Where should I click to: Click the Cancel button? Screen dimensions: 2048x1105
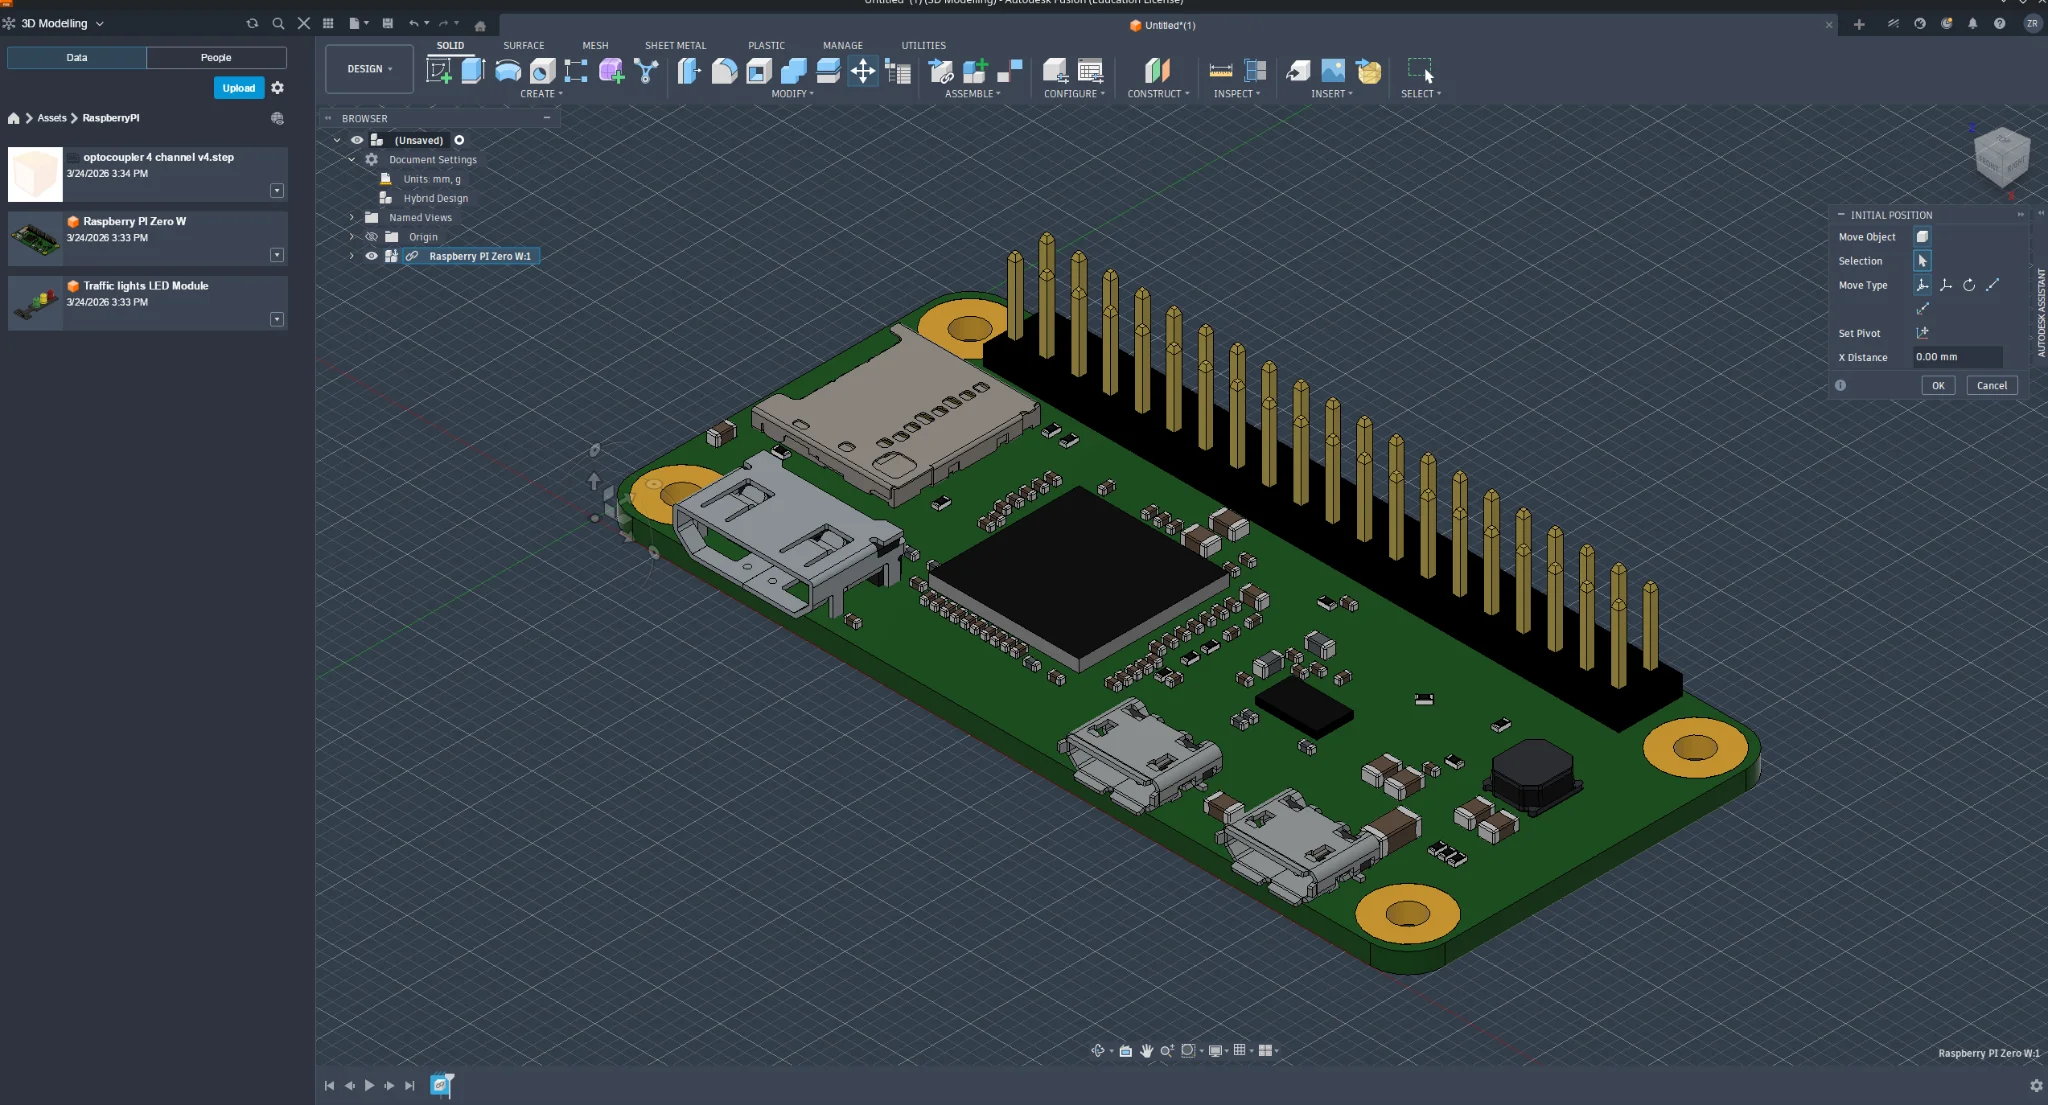[x=1992, y=386]
